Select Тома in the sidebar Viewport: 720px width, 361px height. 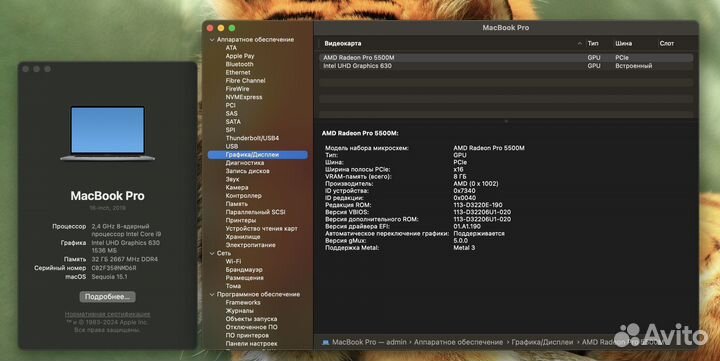[233, 286]
